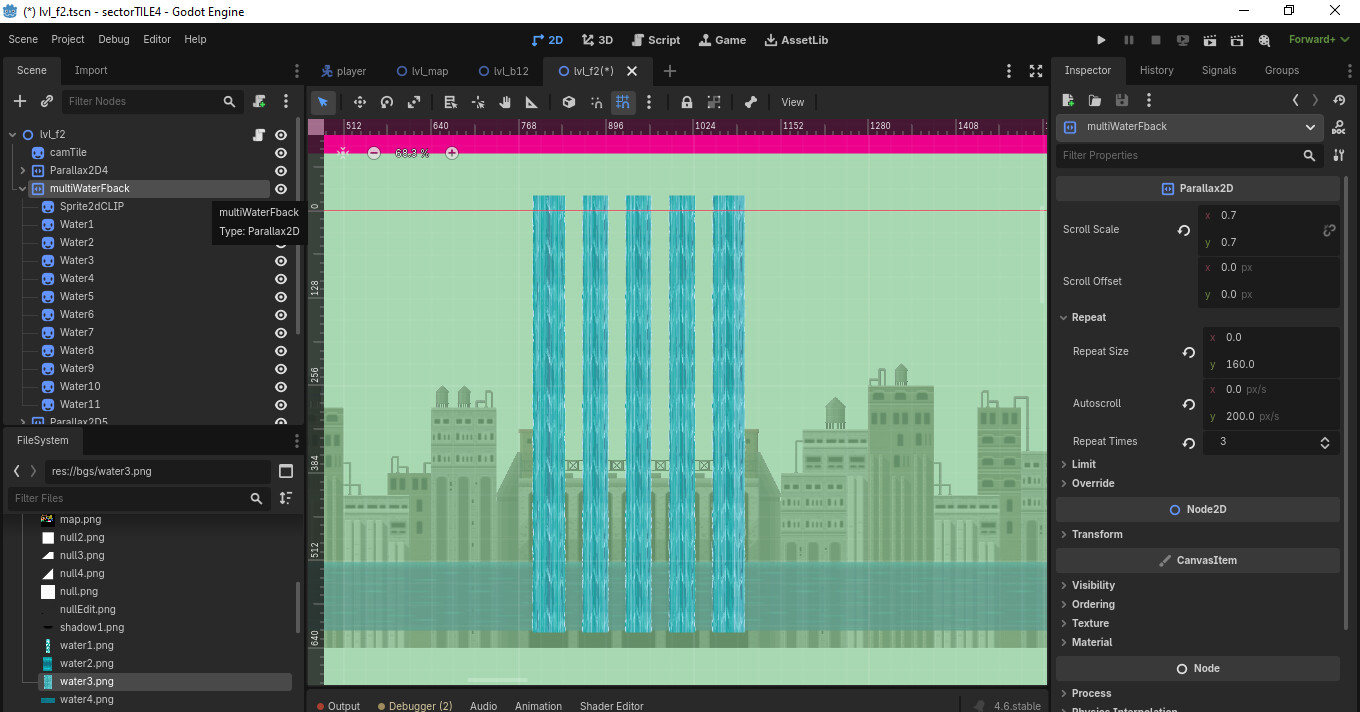
Task: Toggle visibility of camTile node
Action: pos(281,153)
